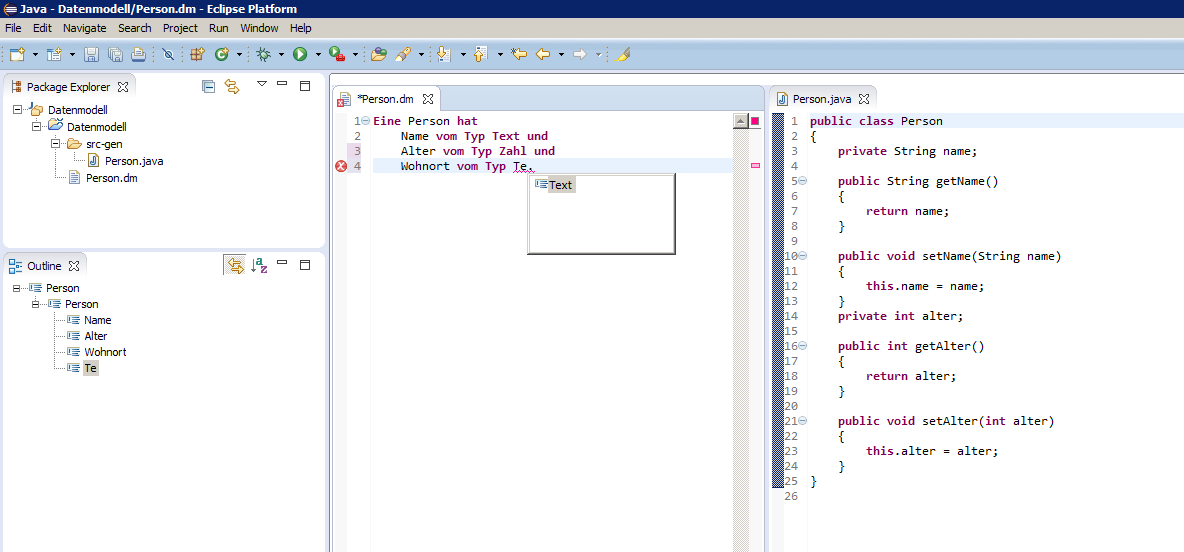Open Person.dm in Package Explorer
This screenshot has height=552, width=1184.
click(x=110, y=178)
